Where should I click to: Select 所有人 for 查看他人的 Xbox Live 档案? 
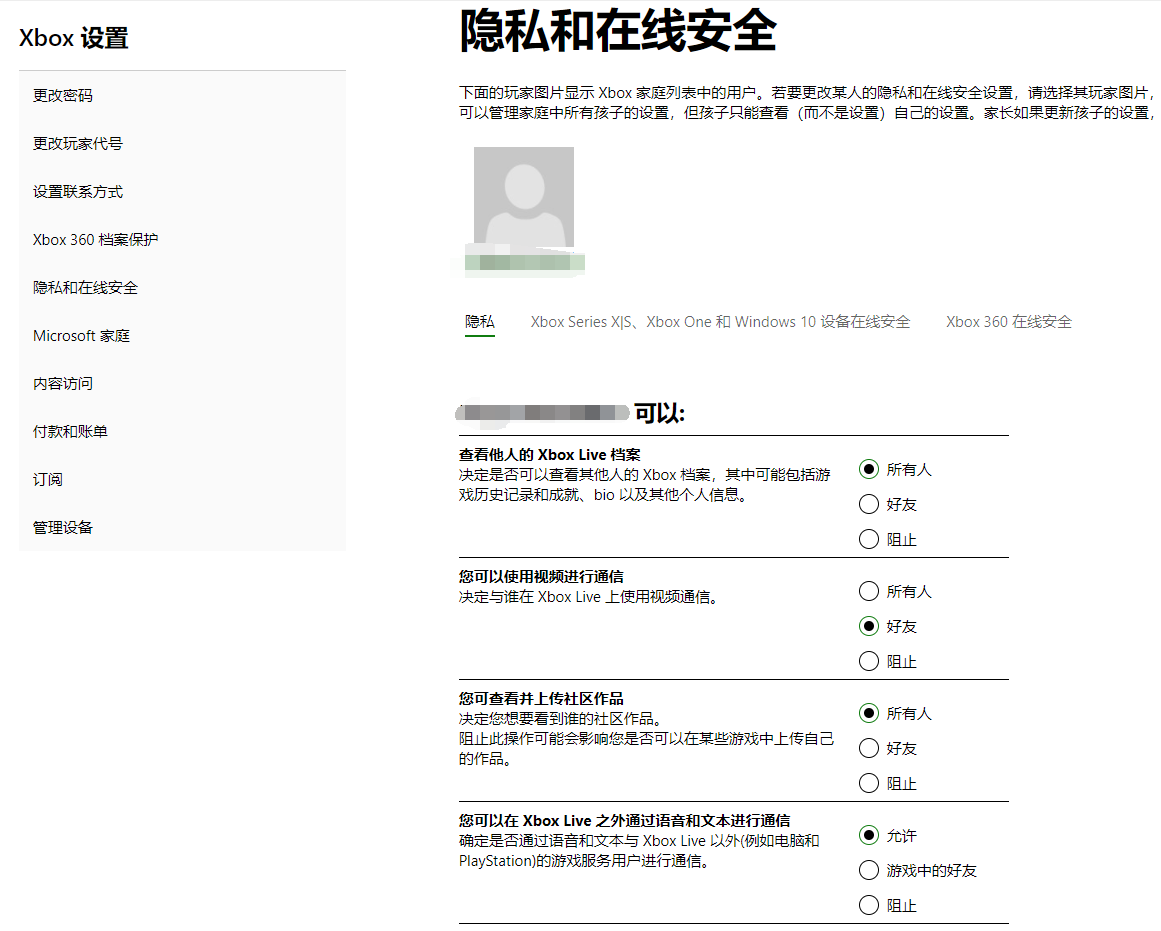coord(869,470)
